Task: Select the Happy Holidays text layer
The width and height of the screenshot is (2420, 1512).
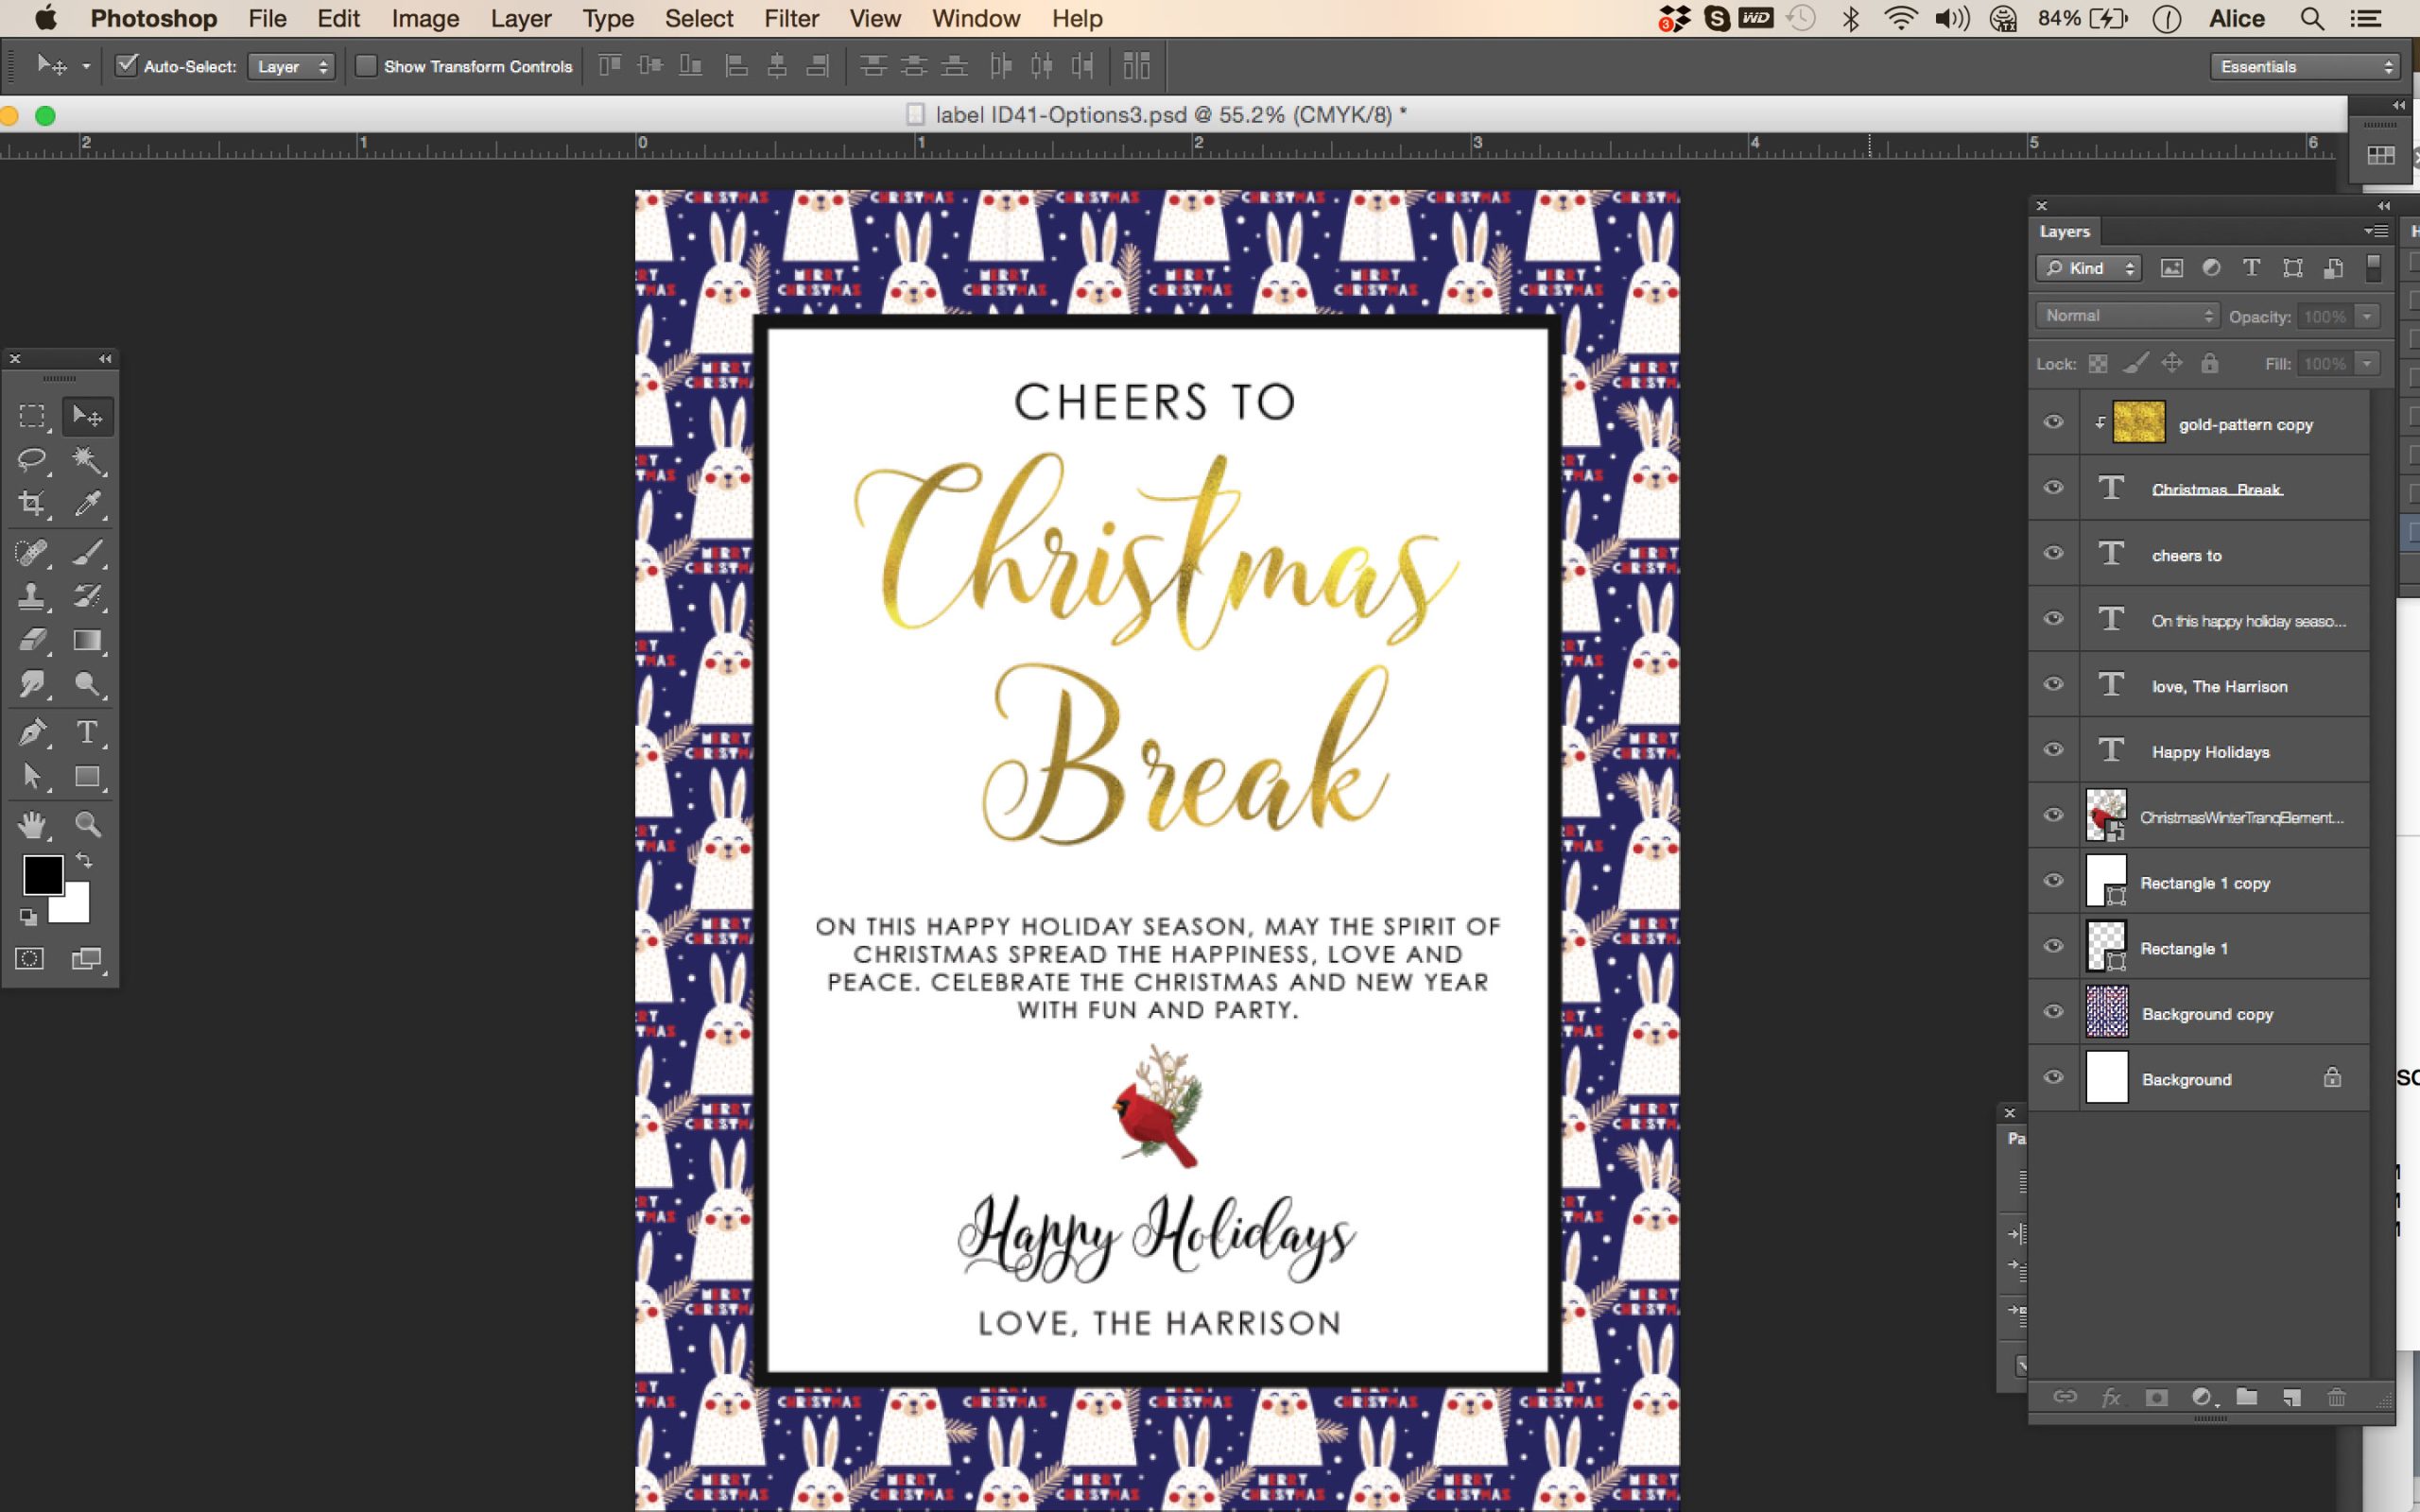Action: tap(2210, 752)
